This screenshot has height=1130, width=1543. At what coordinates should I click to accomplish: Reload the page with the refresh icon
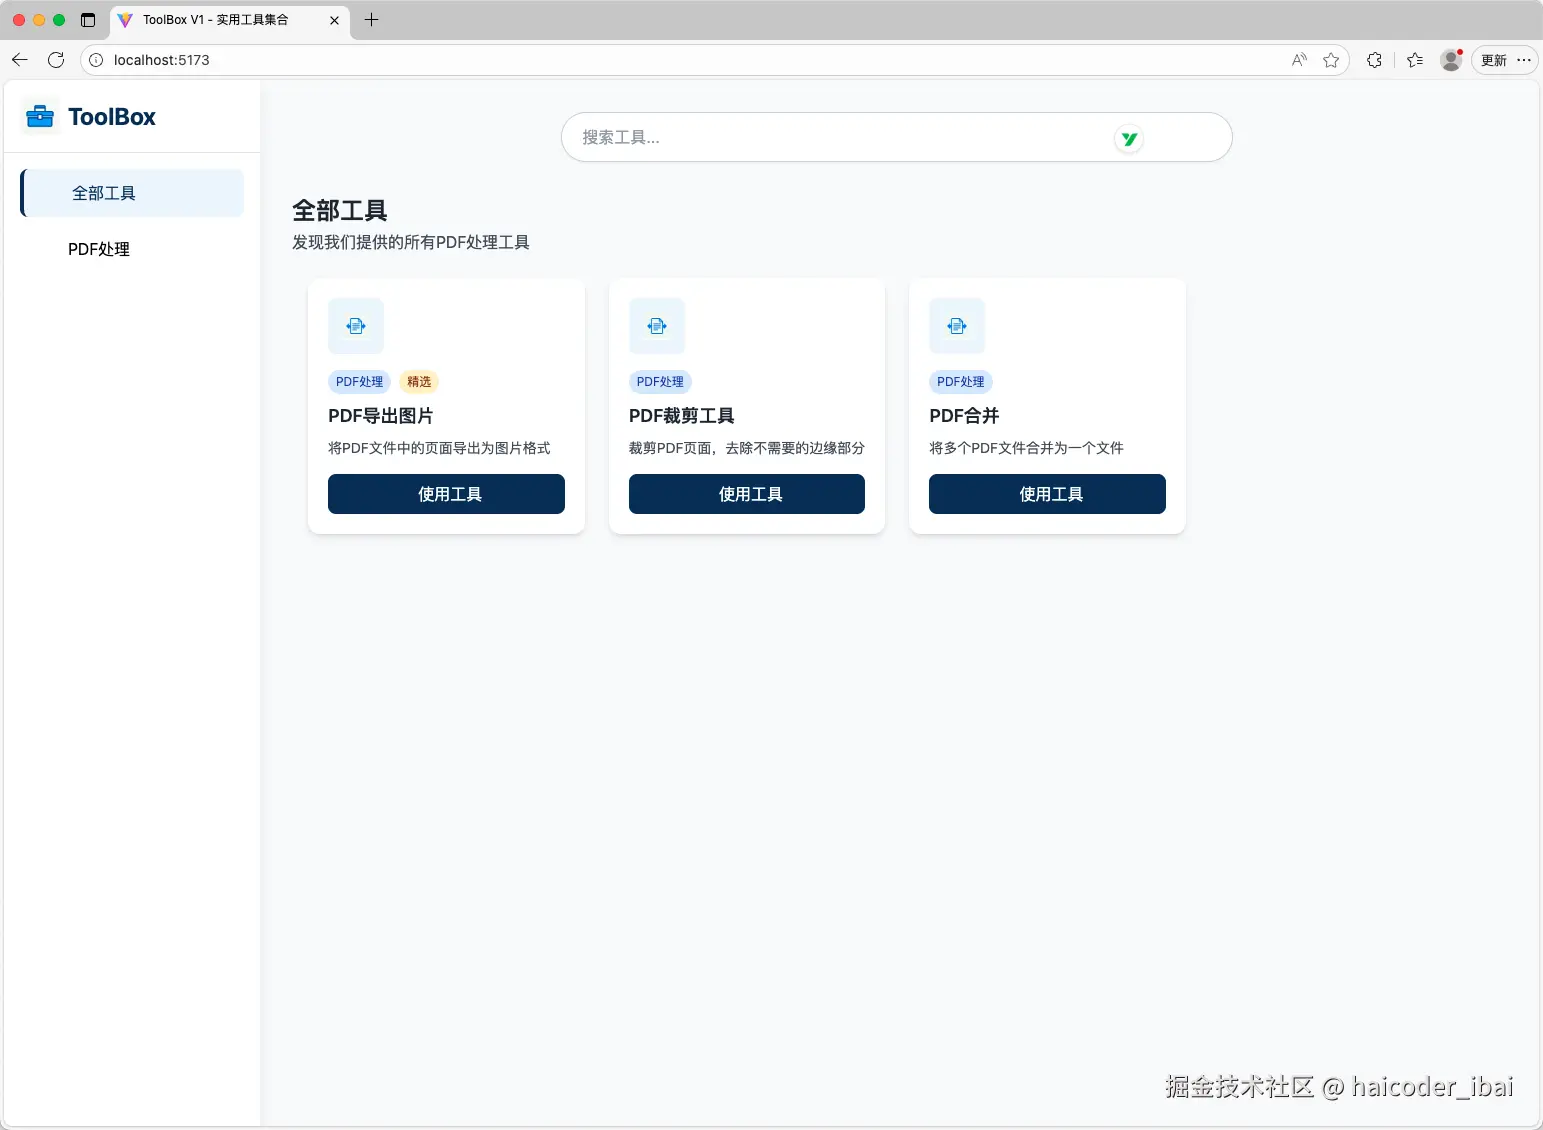pos(56,60)
